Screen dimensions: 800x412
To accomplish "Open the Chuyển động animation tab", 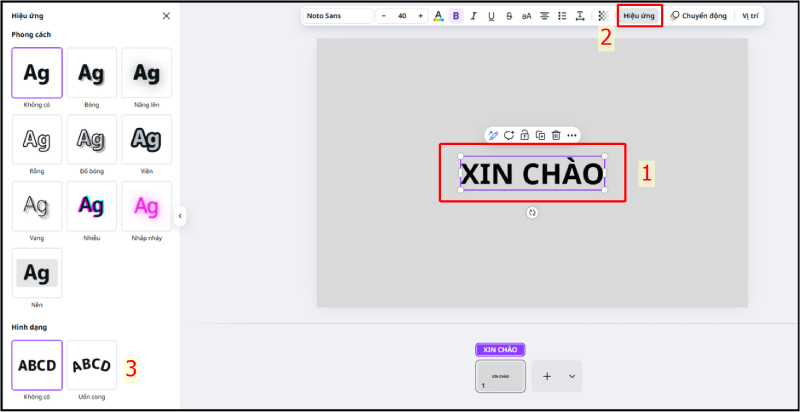I will (x=698, y=16).
